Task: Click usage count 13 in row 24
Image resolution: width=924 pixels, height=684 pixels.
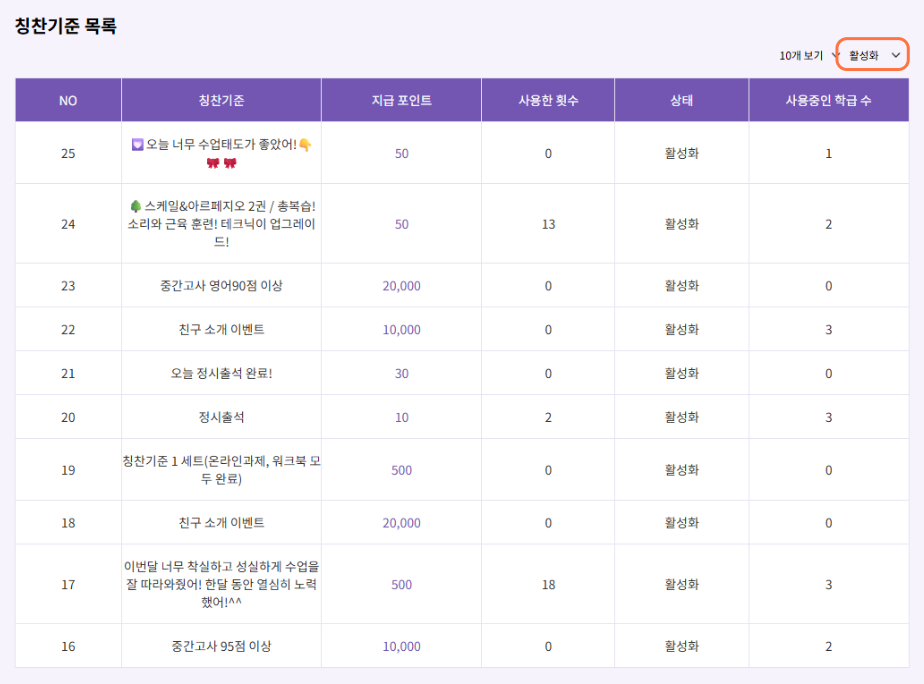Action: (x=548, y=224)
